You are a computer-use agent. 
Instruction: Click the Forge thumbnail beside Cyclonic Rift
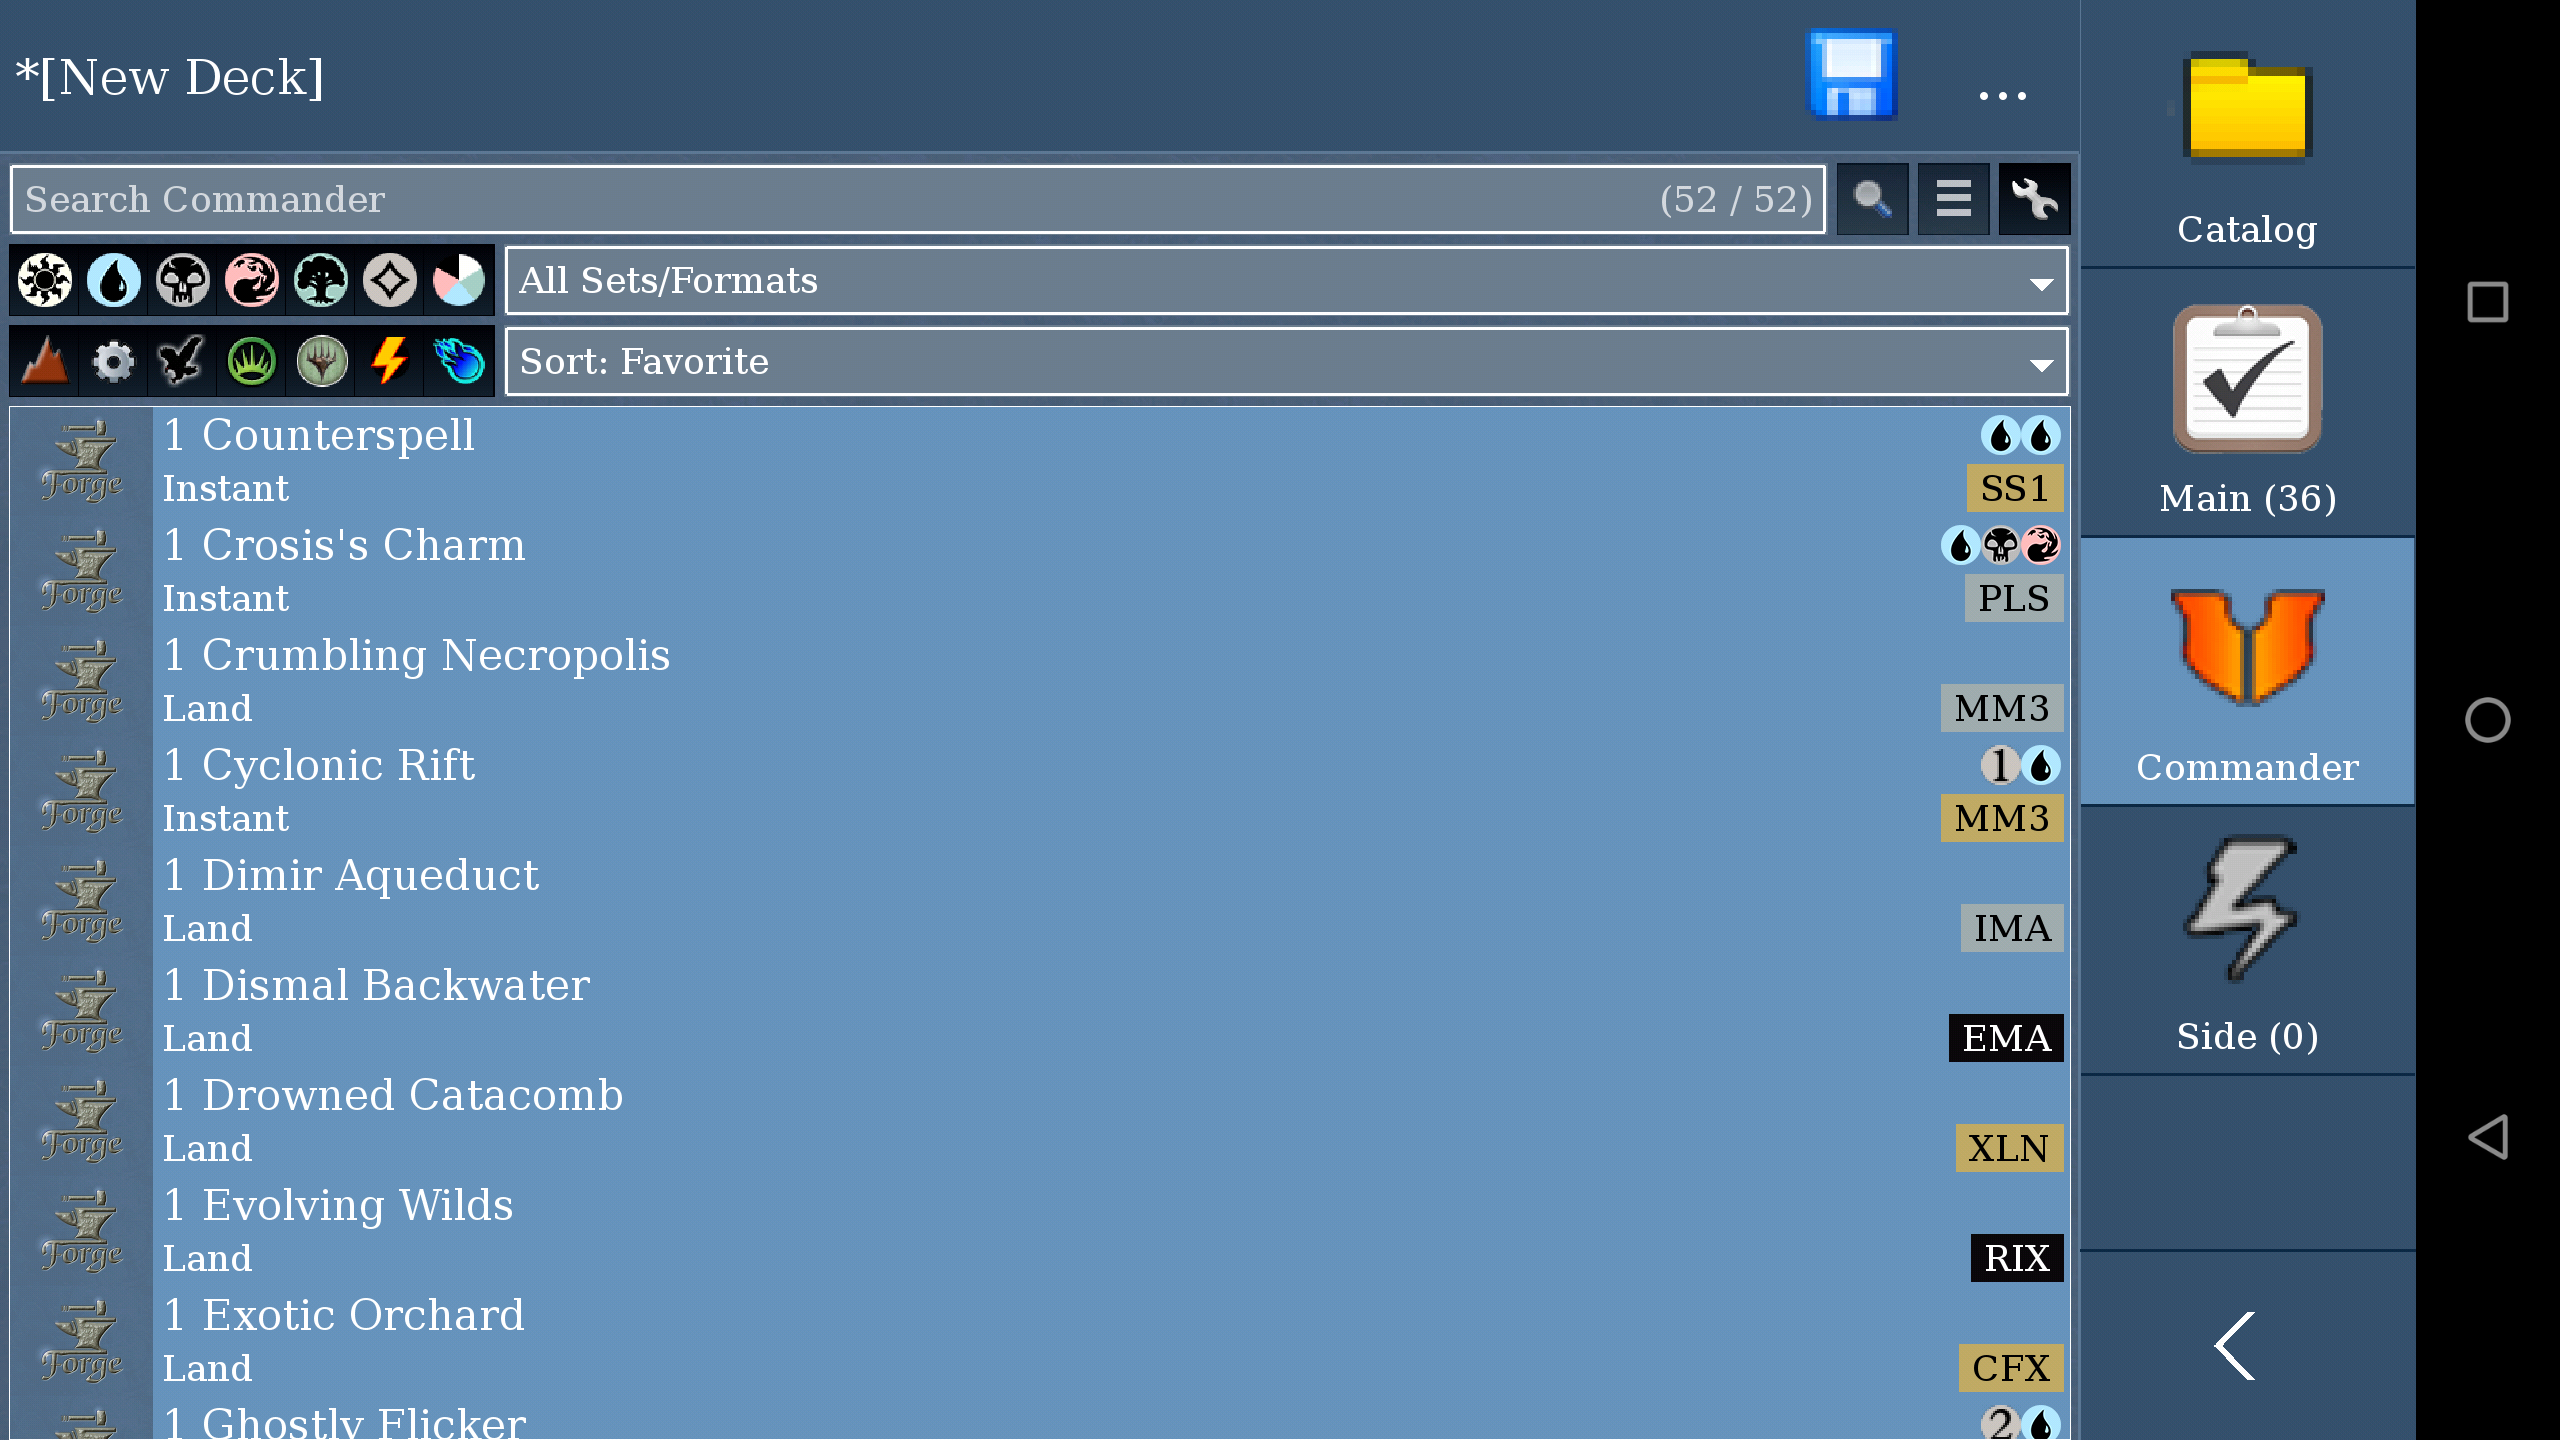tap(83, 791)
